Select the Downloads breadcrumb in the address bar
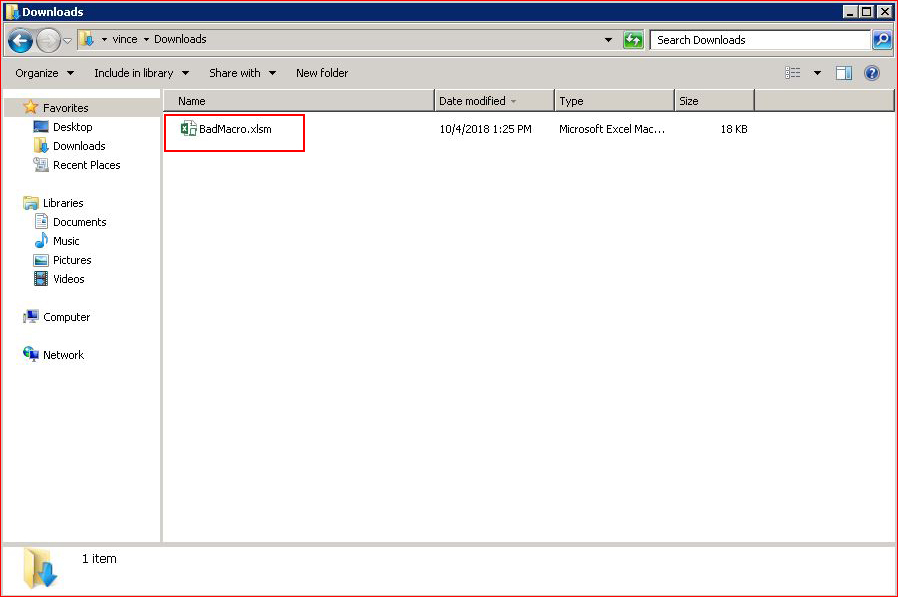 (180, 39)
